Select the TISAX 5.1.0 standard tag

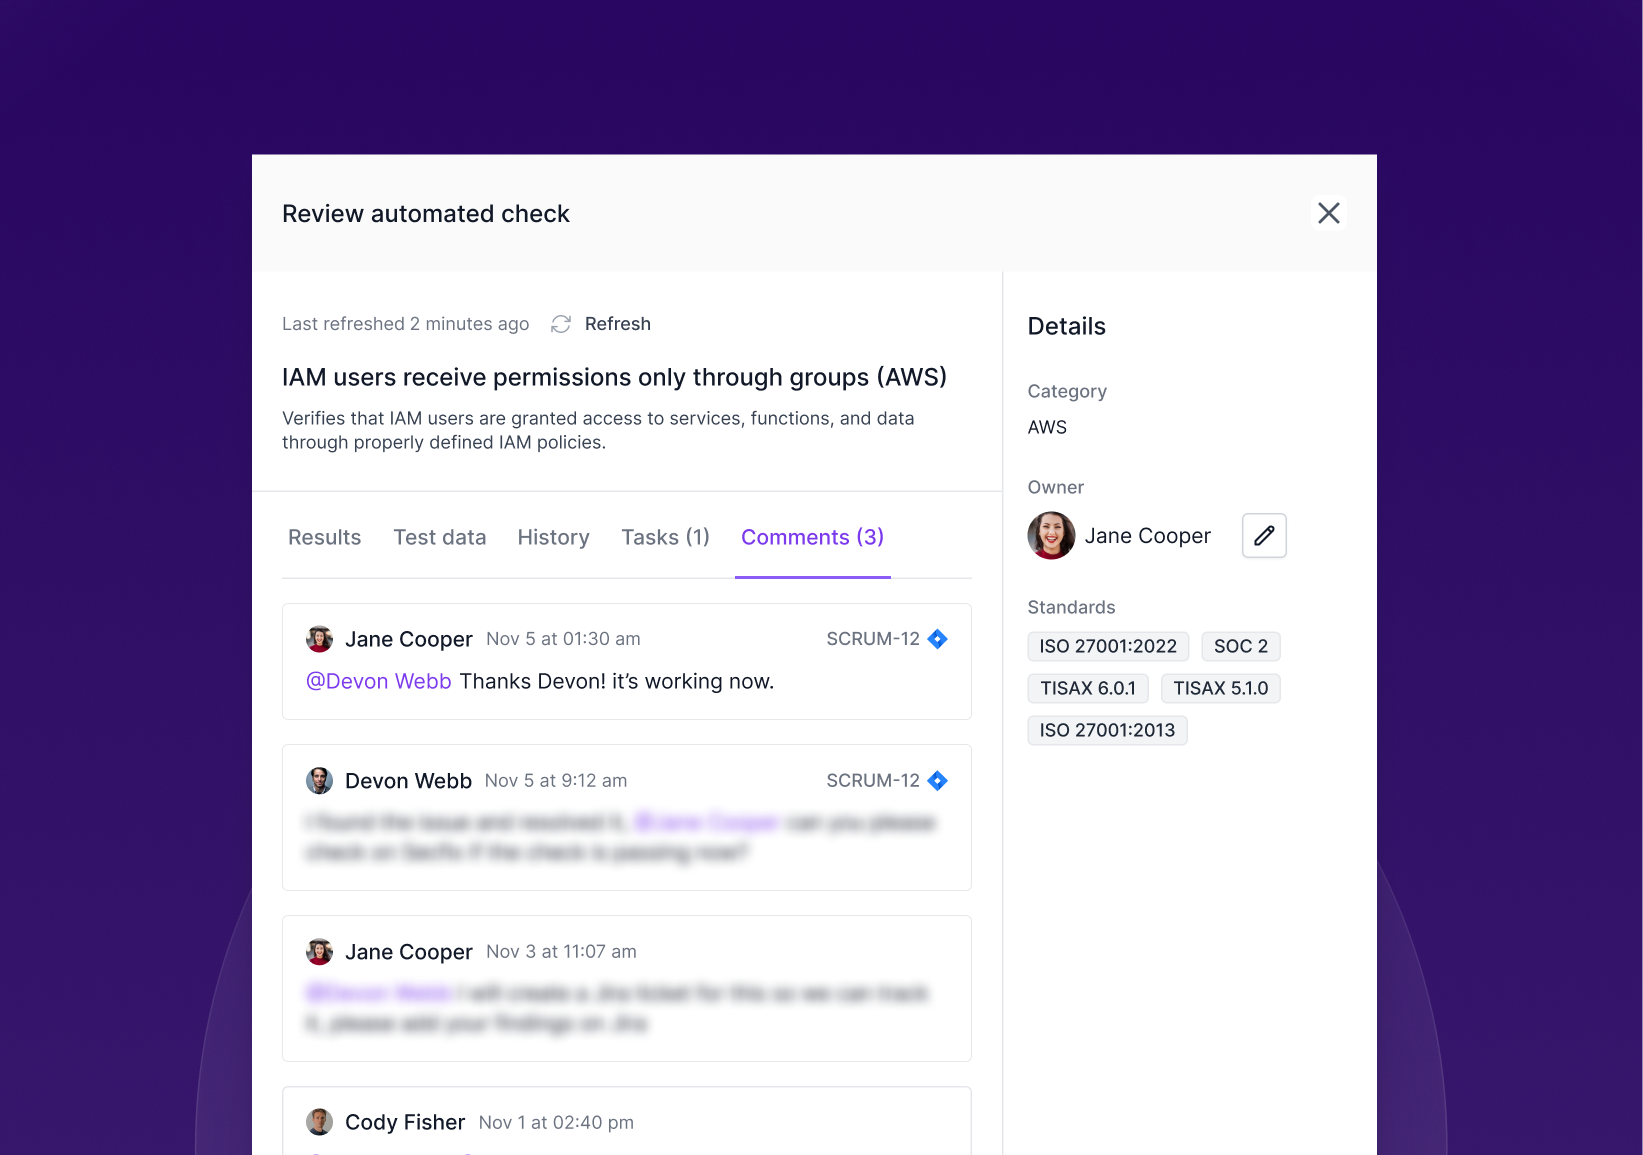(1220, 688)
